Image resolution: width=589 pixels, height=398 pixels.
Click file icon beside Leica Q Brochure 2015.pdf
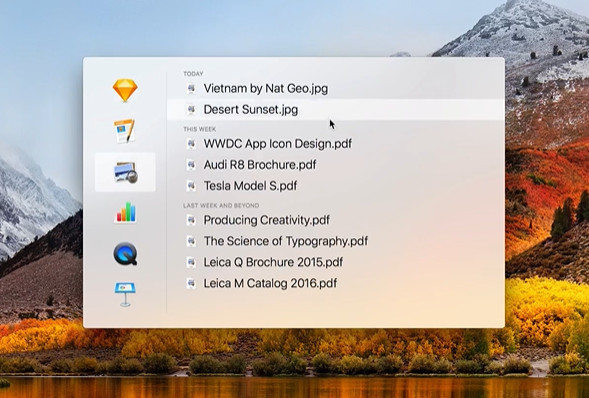pos(191,262)
